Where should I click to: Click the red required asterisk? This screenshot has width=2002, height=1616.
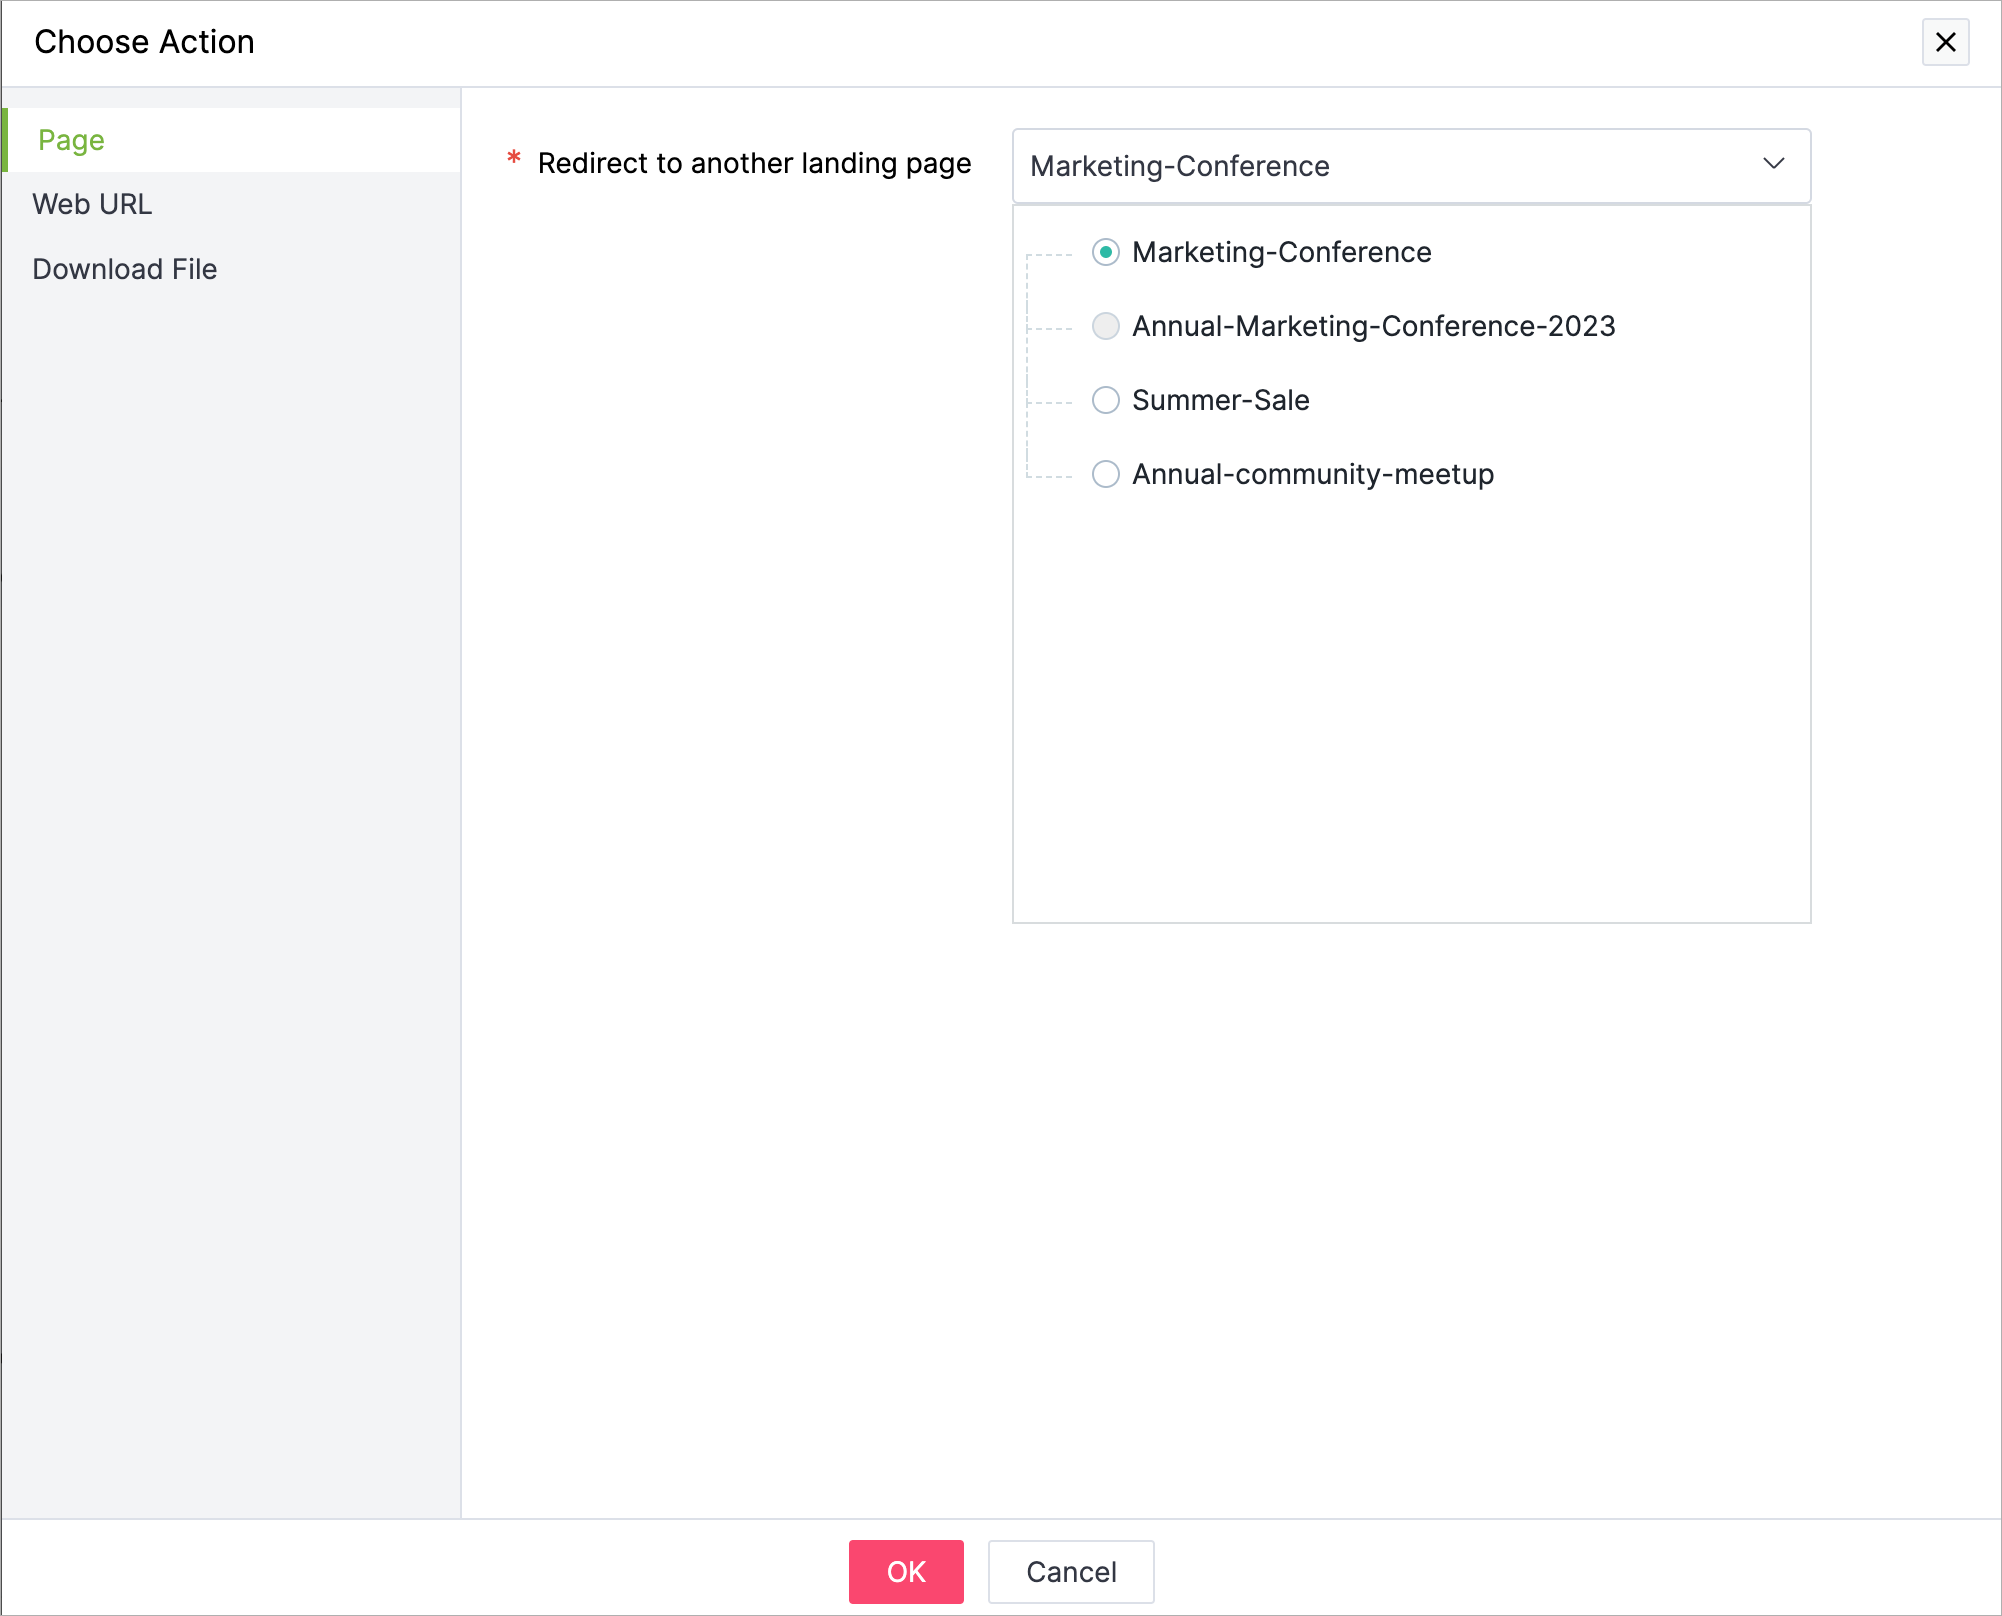[514, 158]
